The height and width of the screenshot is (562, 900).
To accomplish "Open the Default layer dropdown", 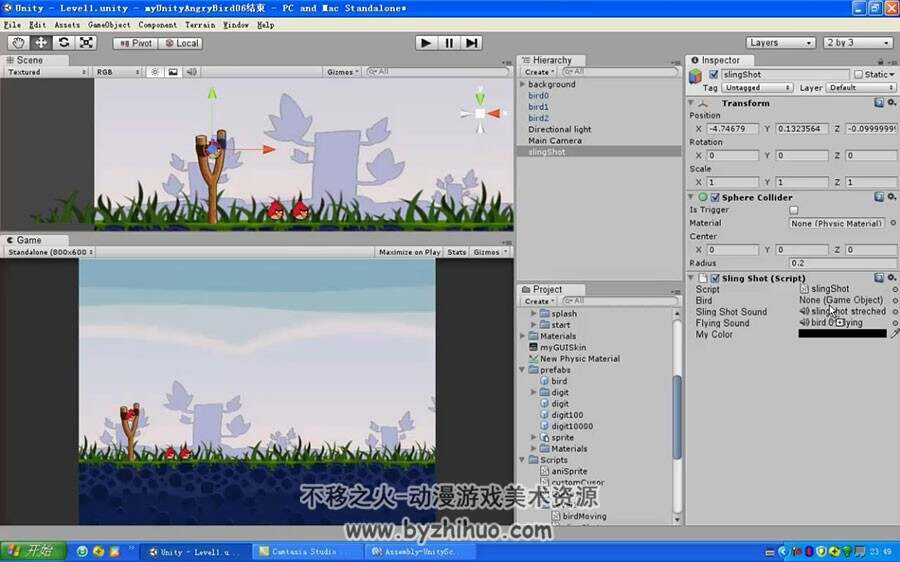I will (x=860, y=88).
